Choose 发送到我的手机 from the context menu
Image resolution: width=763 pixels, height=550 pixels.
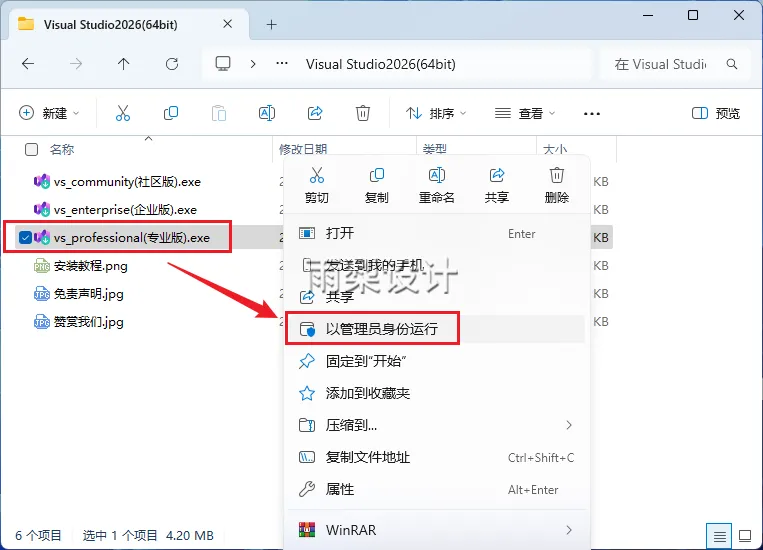(x=436, y=265)
